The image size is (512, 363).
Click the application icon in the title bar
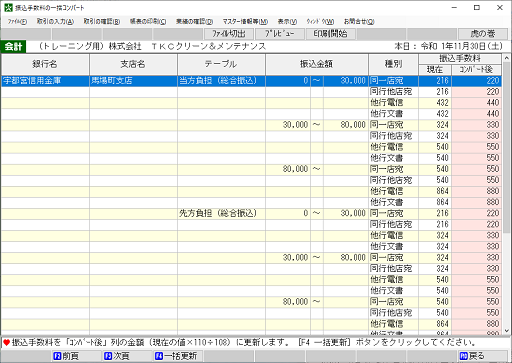pyautogui.click(x=8, y=7)
